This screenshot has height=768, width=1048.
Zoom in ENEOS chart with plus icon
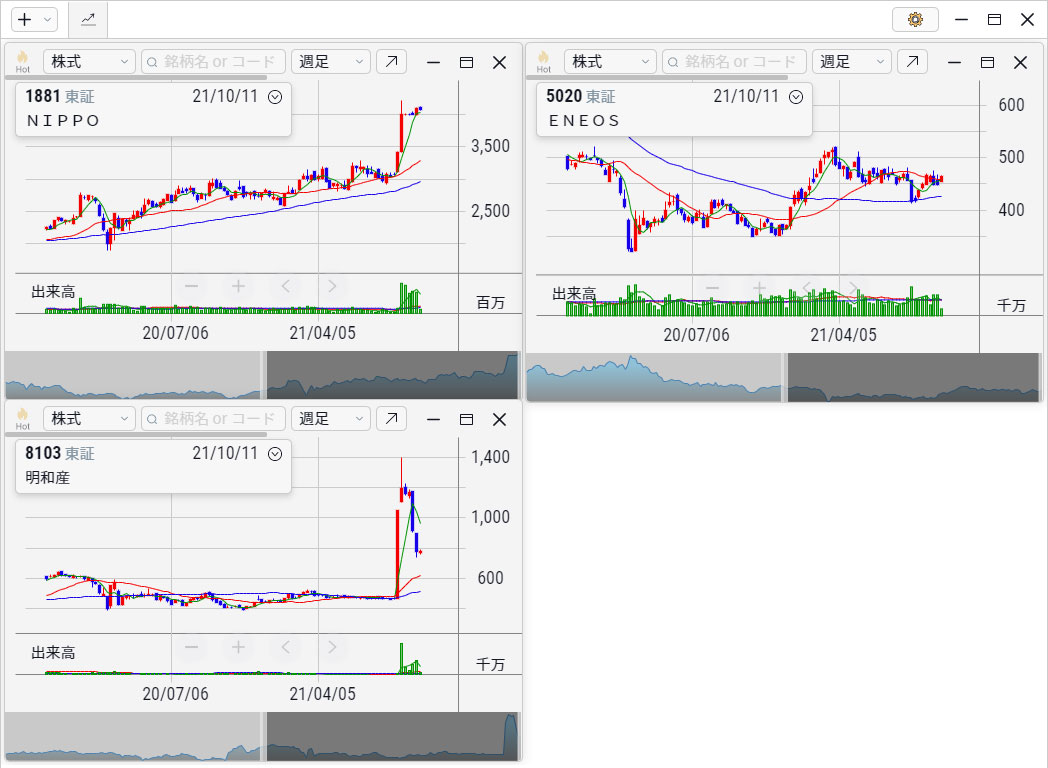(x=759, y=288)
